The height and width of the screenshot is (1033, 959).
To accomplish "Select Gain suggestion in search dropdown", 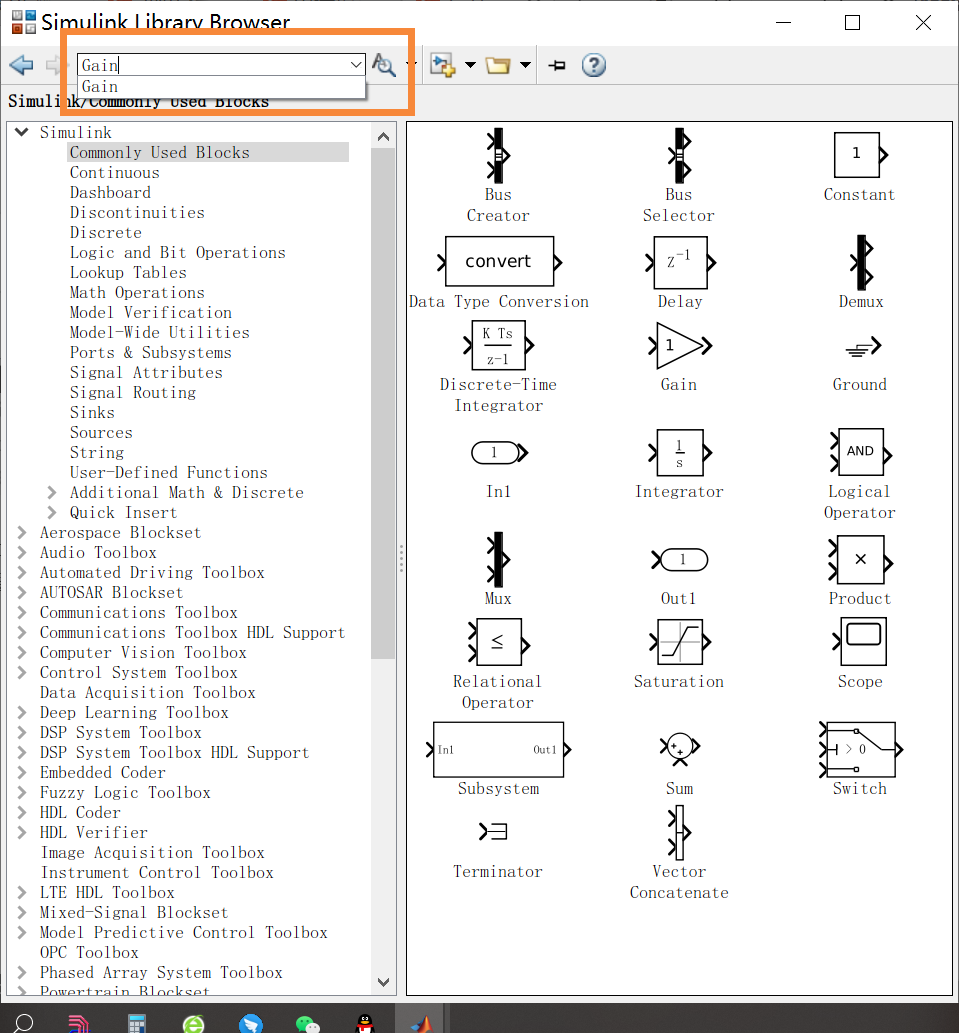I will point(221,87).
